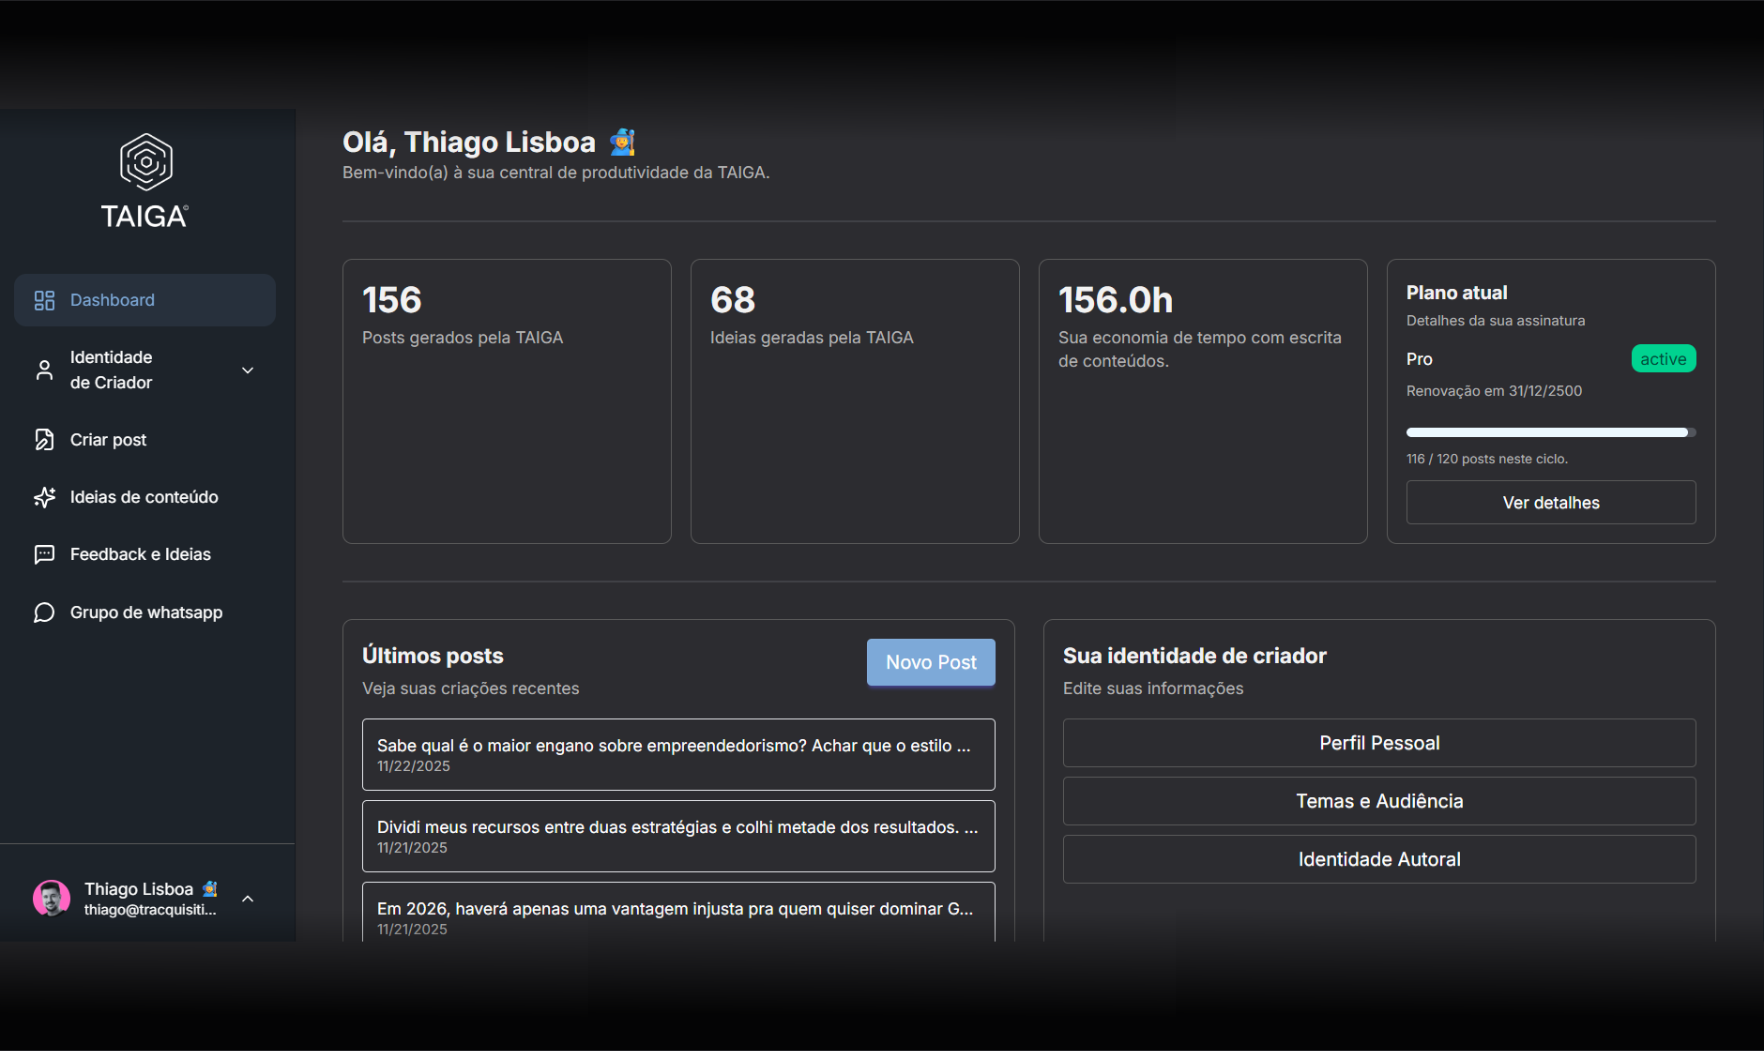This screenshot has width=1764, height=1051.
Task: Select Temas e Audiência option
Action: click(1378, 801)
